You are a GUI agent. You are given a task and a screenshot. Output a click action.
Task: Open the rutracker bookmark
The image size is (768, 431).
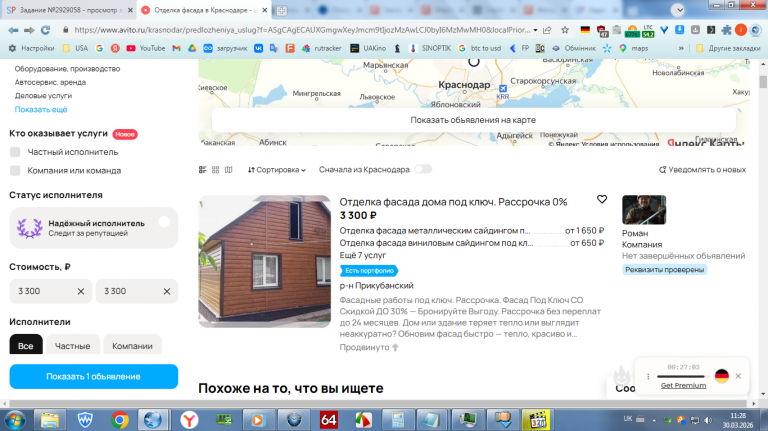321,48
